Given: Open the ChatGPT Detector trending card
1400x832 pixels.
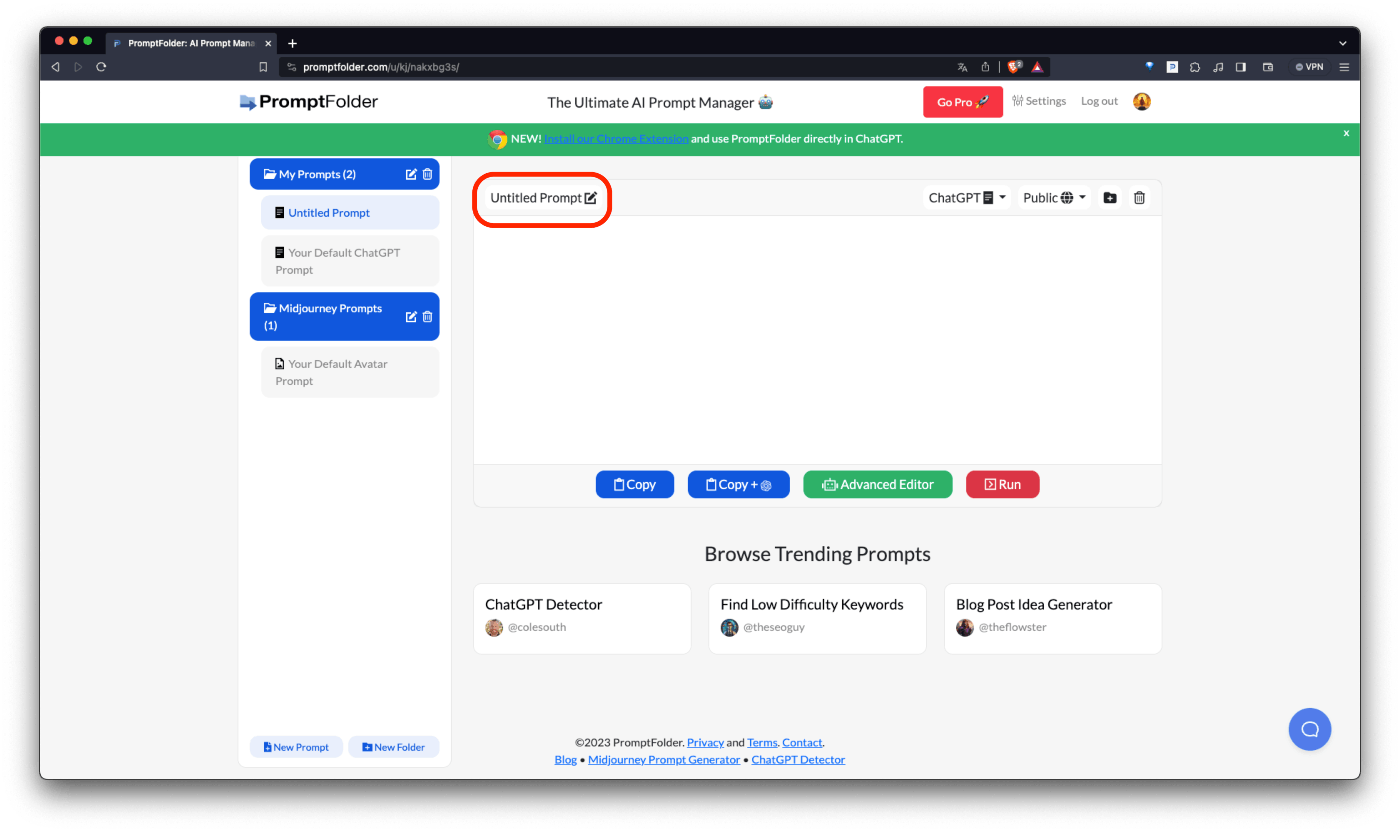Looking at the screenshot, I should click(582, 619).
